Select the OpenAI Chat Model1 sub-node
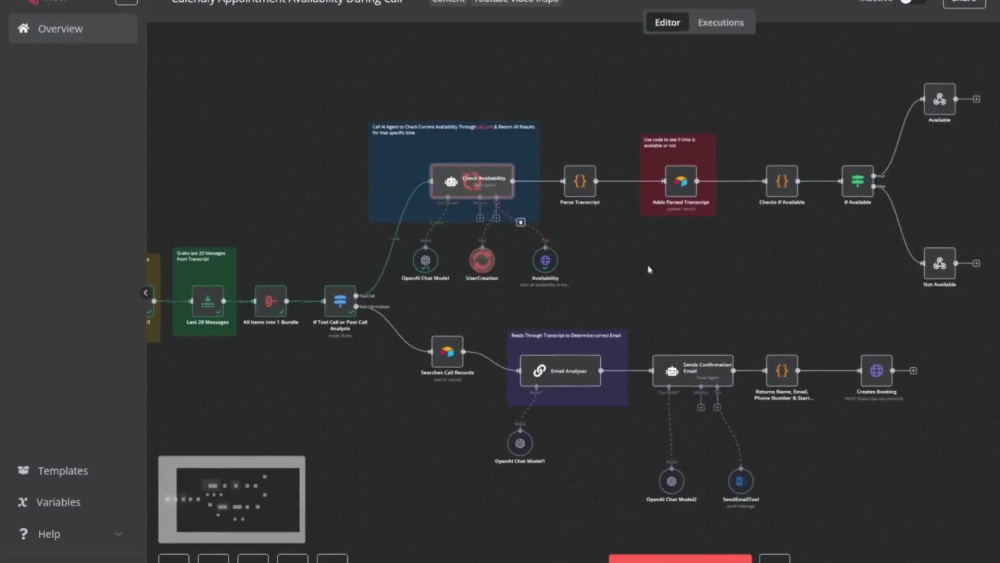This screenshot has width=1000, height=563. 520,443
